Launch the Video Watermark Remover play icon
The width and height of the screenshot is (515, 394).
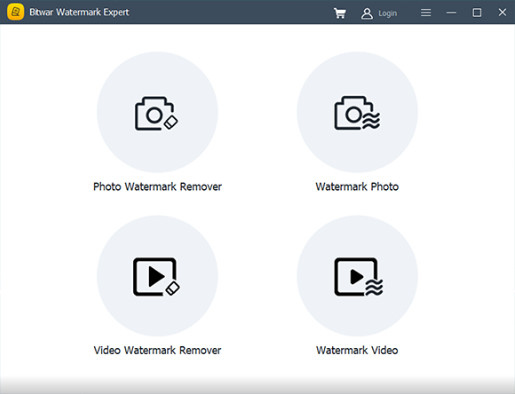[x=157, y=276]
